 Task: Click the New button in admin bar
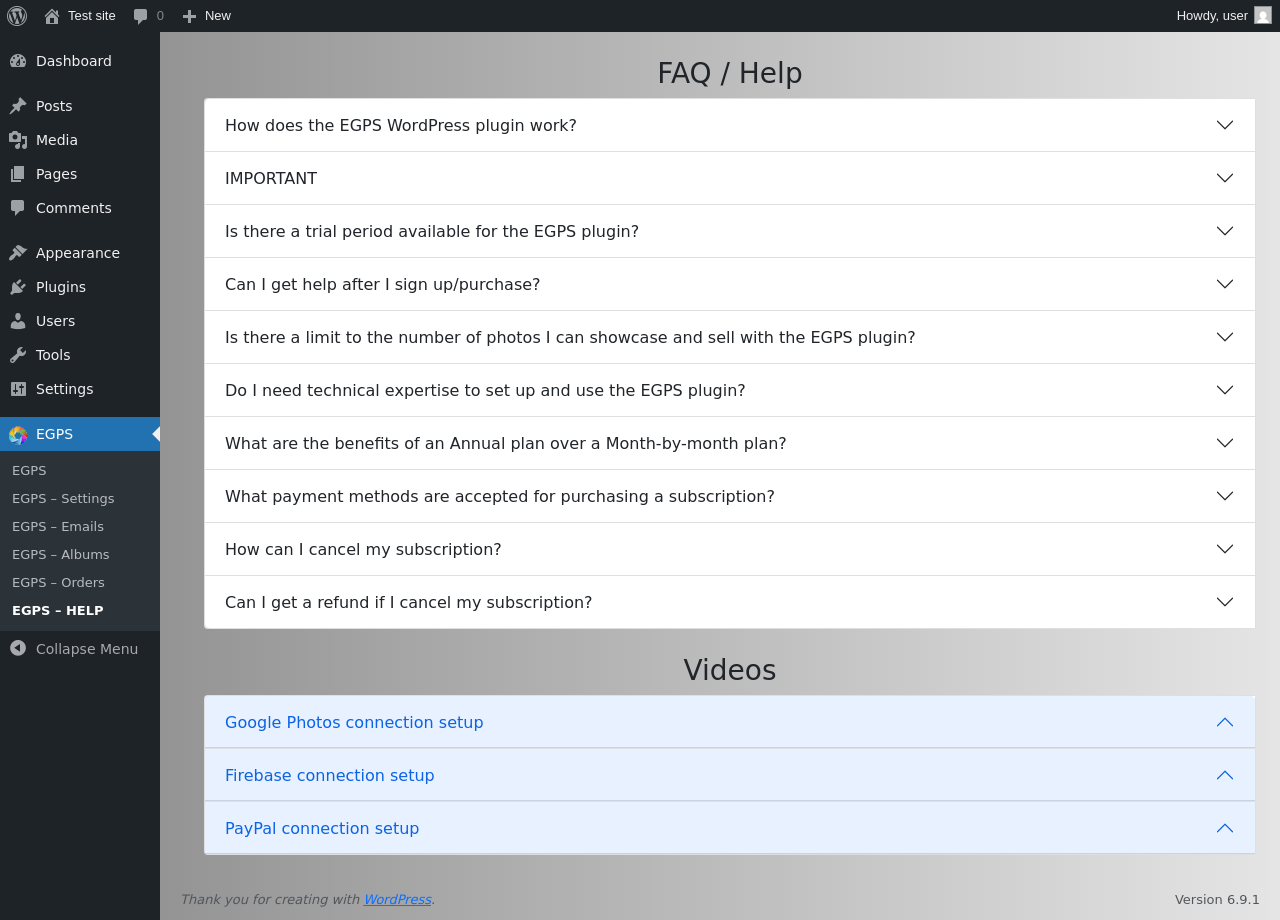click(x=206, y=16)
